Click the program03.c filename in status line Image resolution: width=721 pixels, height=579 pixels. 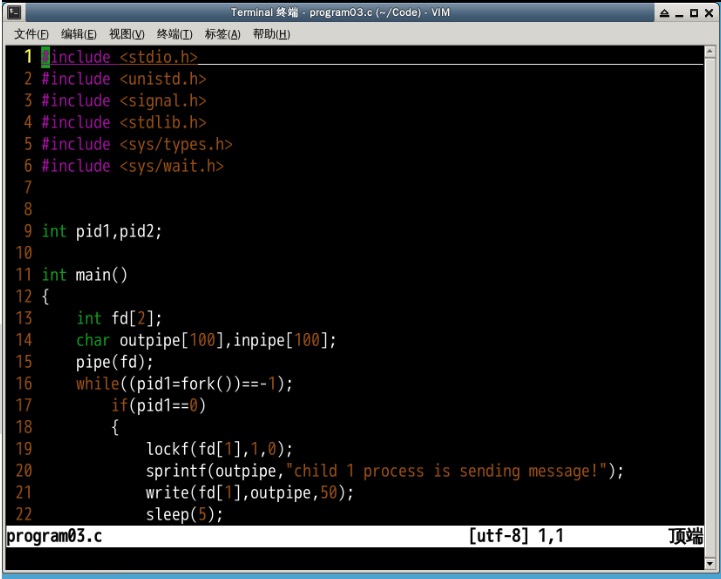click(54, 536)
